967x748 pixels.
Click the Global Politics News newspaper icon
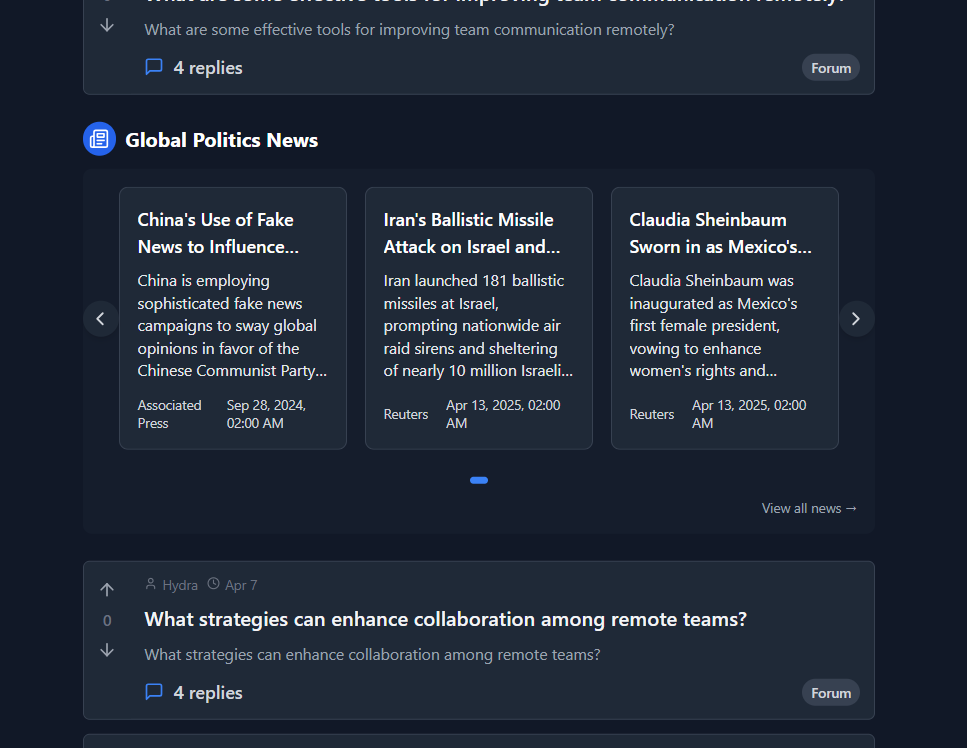pos(99,139)
